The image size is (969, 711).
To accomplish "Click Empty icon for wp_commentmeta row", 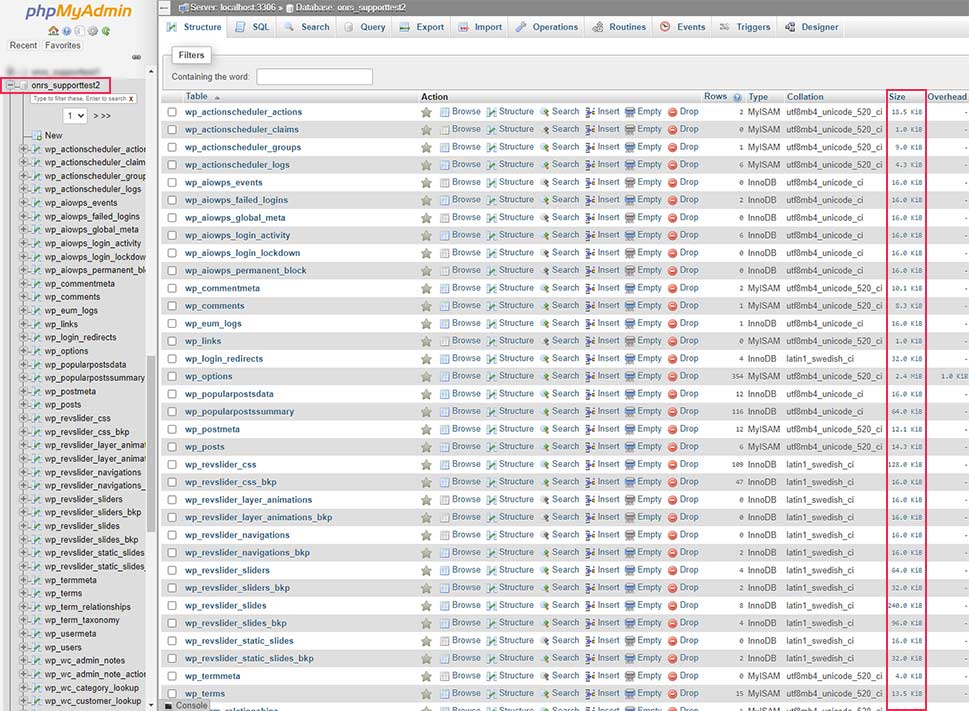I will pyautogui.click(x=630, y=288).
